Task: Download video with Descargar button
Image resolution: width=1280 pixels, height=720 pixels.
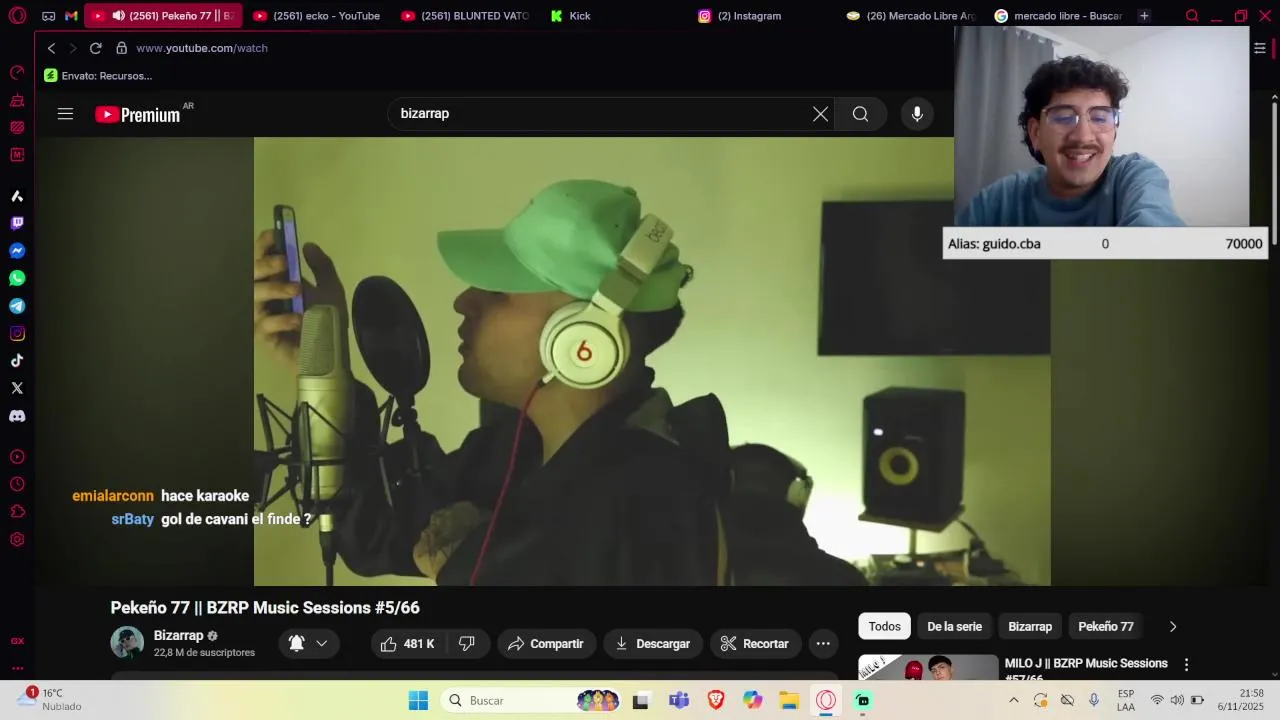Action: (x=653, y=644)
